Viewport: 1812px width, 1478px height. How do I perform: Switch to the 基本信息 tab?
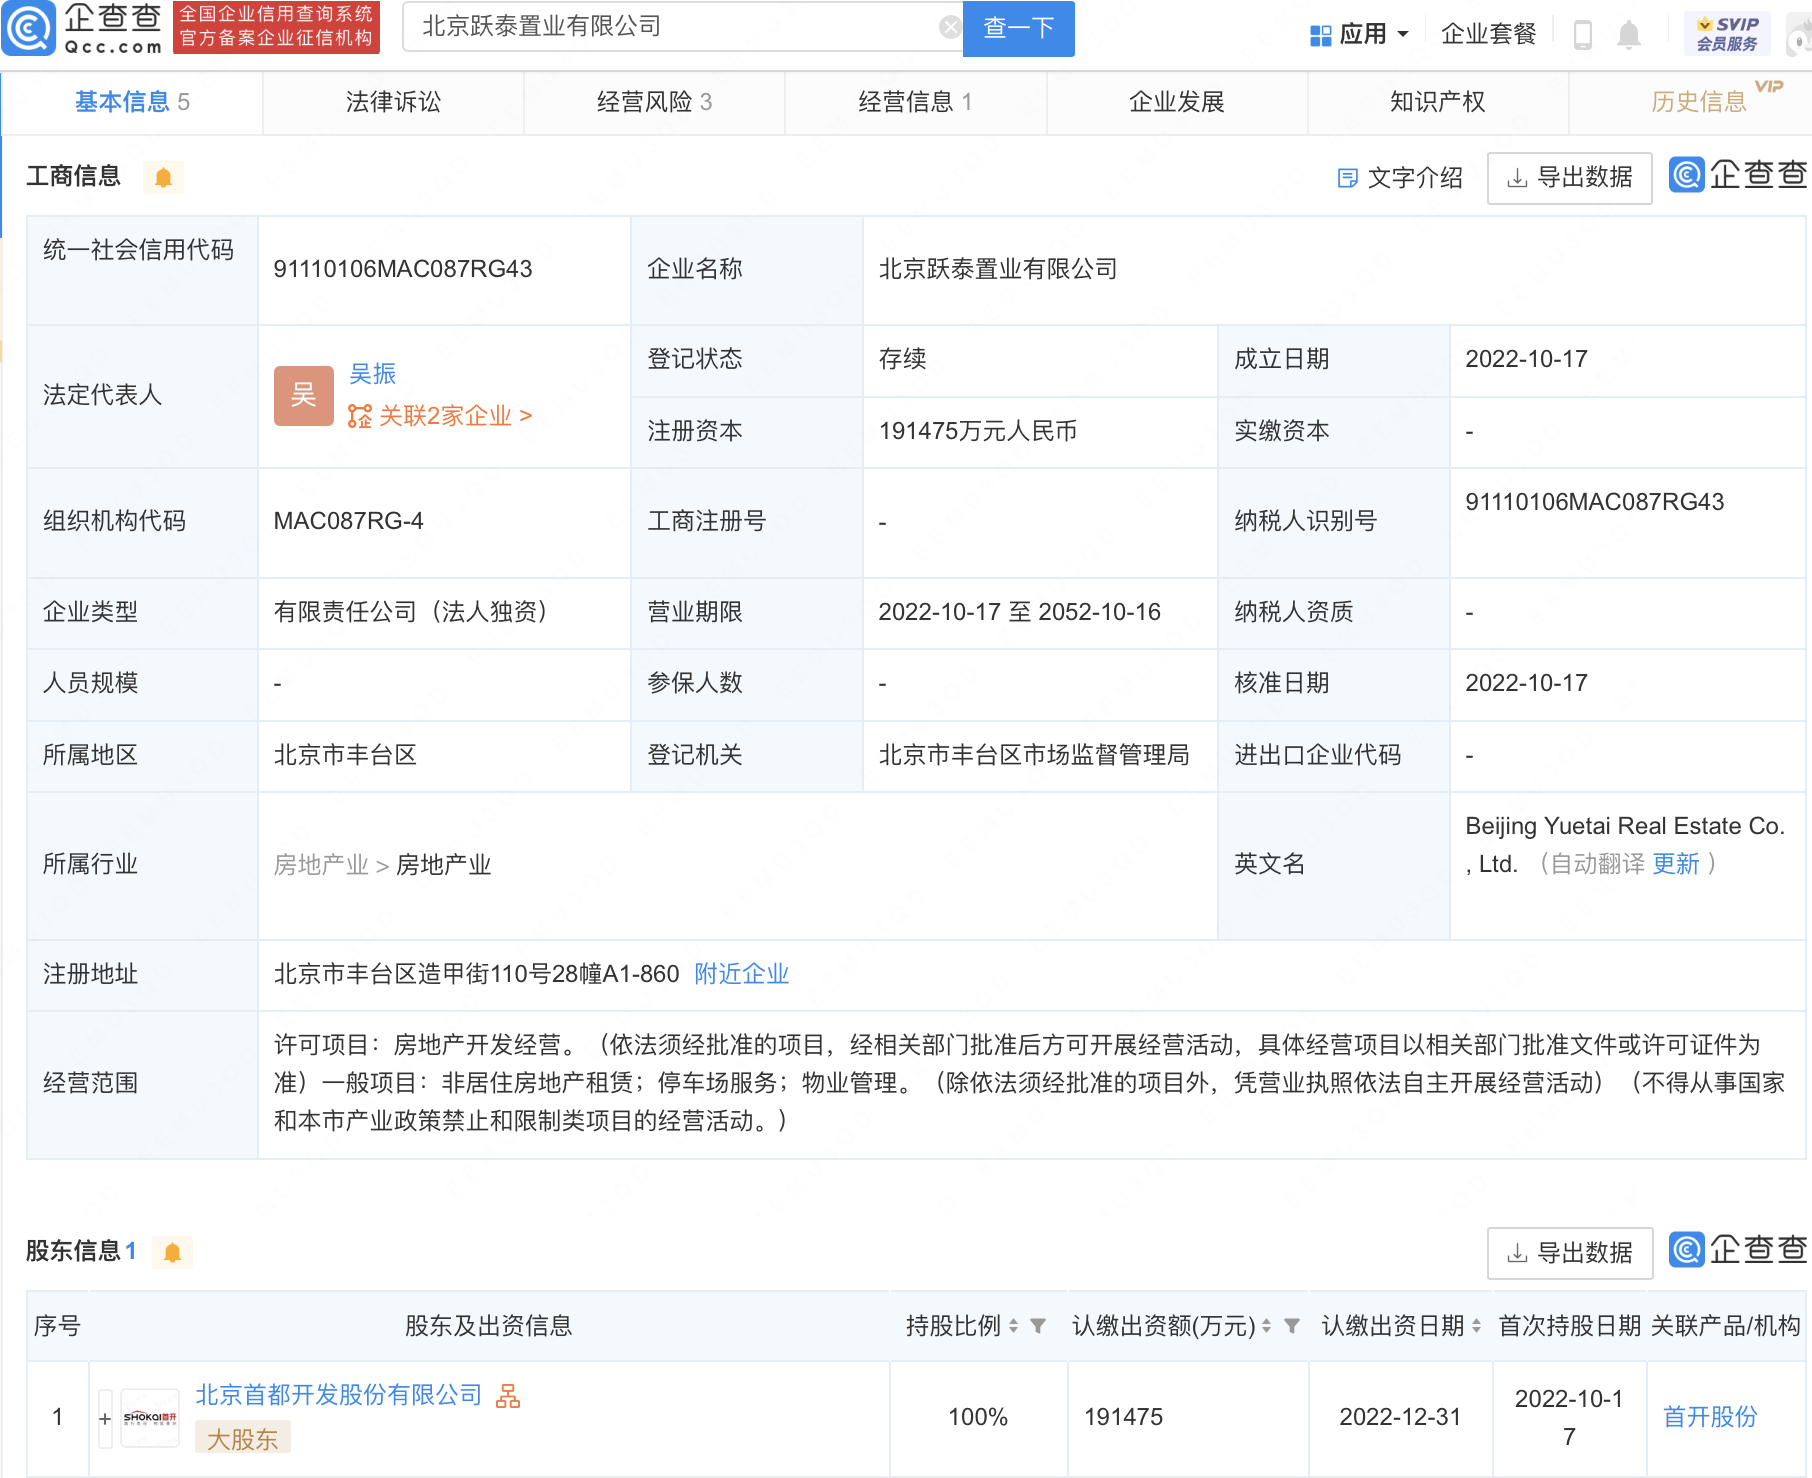[x=132, y=102]
